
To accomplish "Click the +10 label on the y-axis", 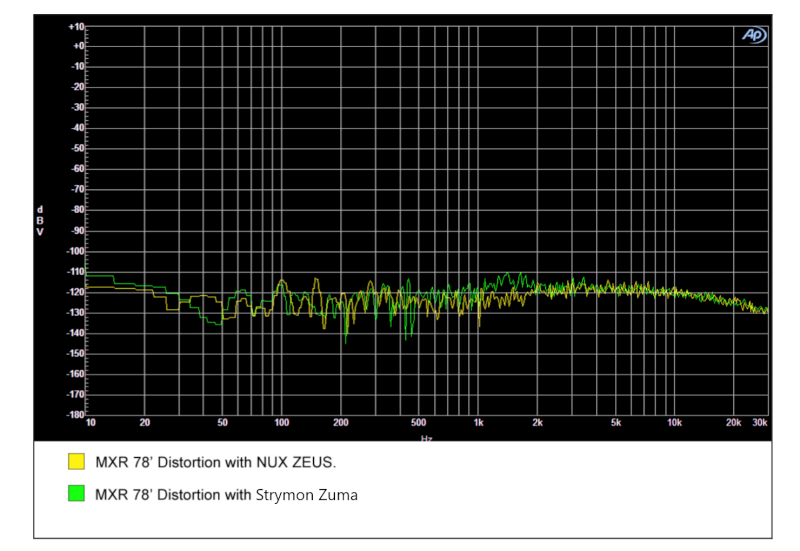I will 76,26.
